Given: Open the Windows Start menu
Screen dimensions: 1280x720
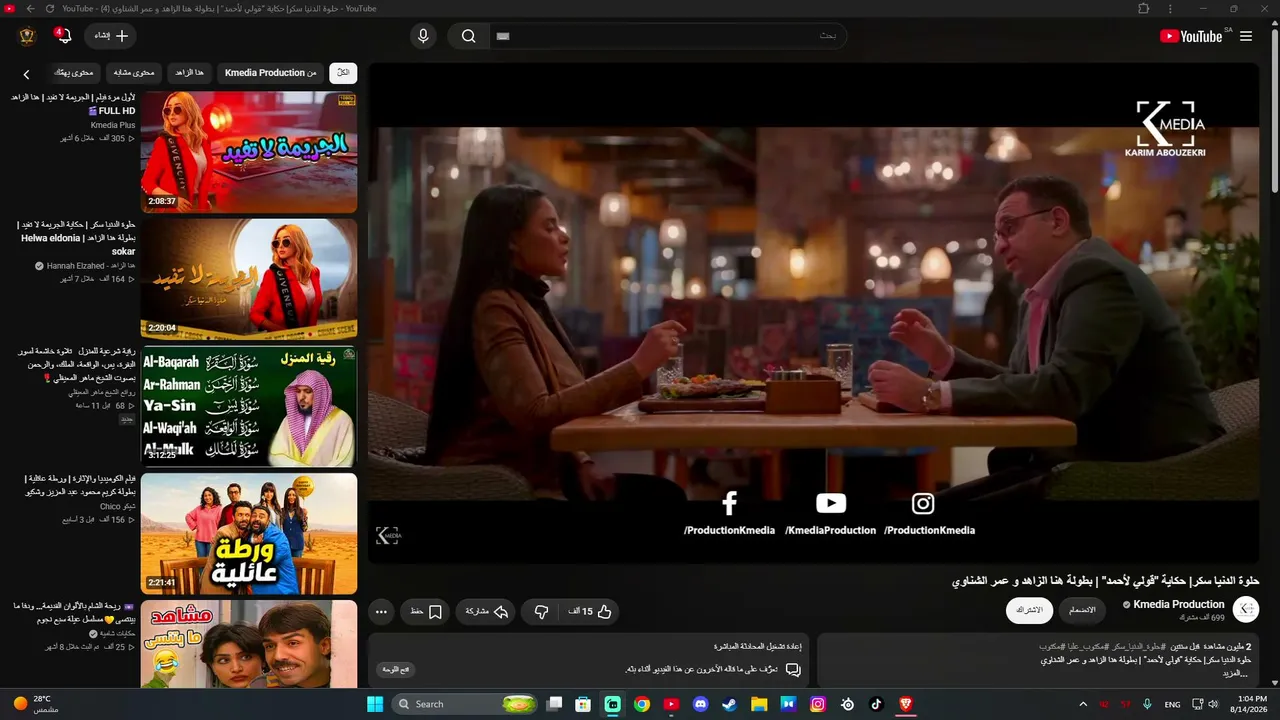Looking at the screenshot, I should (375, 704).
